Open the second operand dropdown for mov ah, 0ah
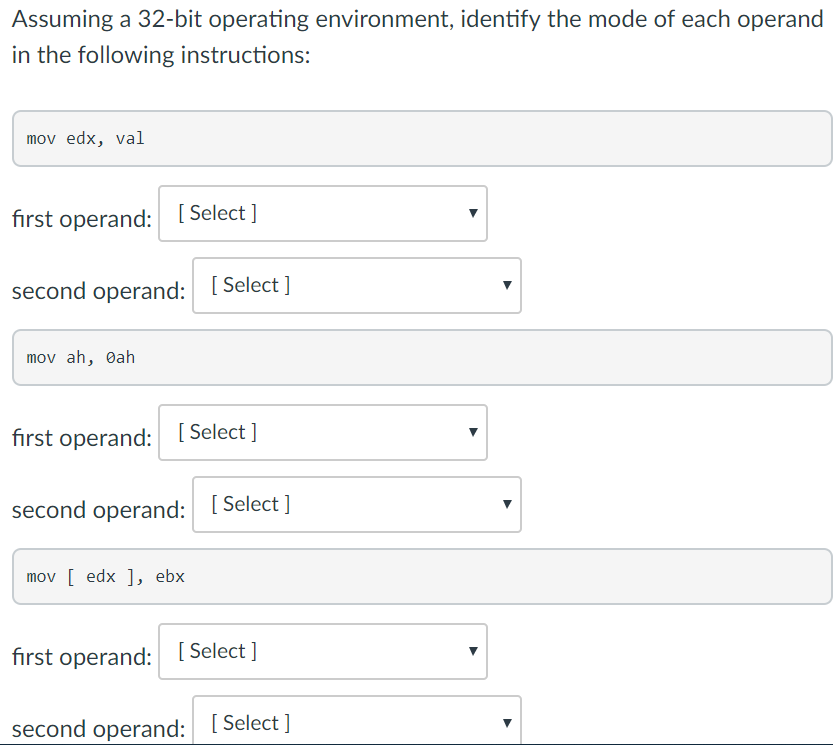The height and width of the screenshot is (745, 833). click(356, 504)
